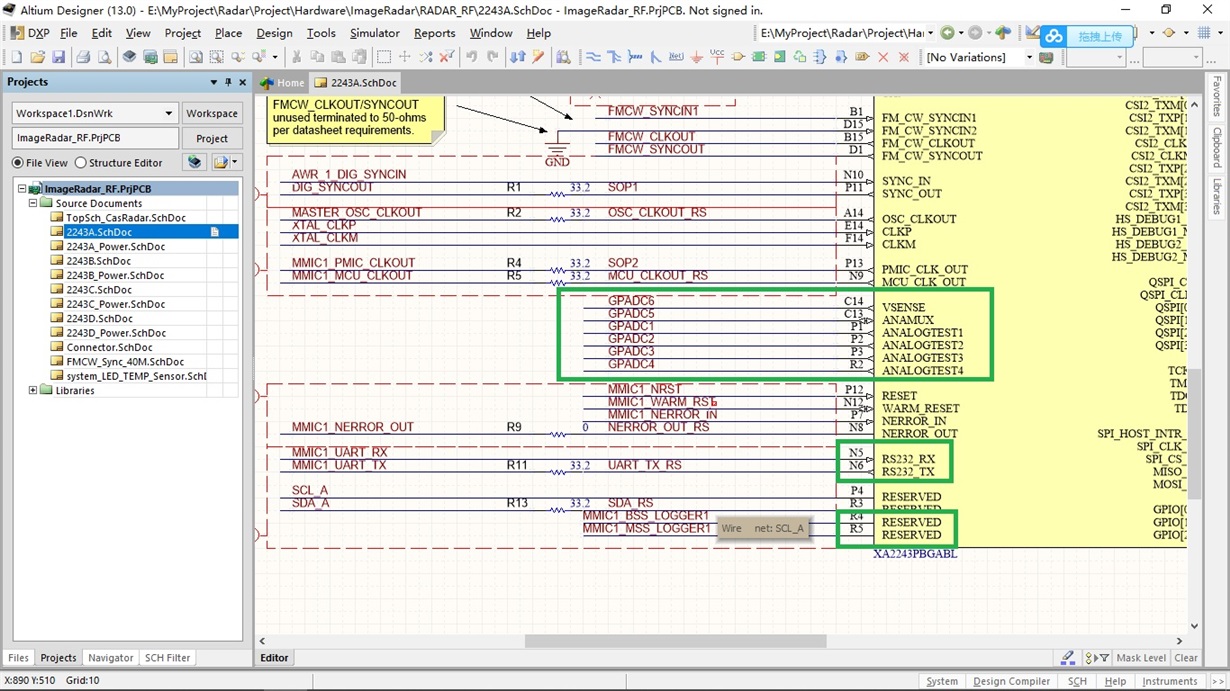Click the Browse Libraries binoculars icon

(563, 57)
